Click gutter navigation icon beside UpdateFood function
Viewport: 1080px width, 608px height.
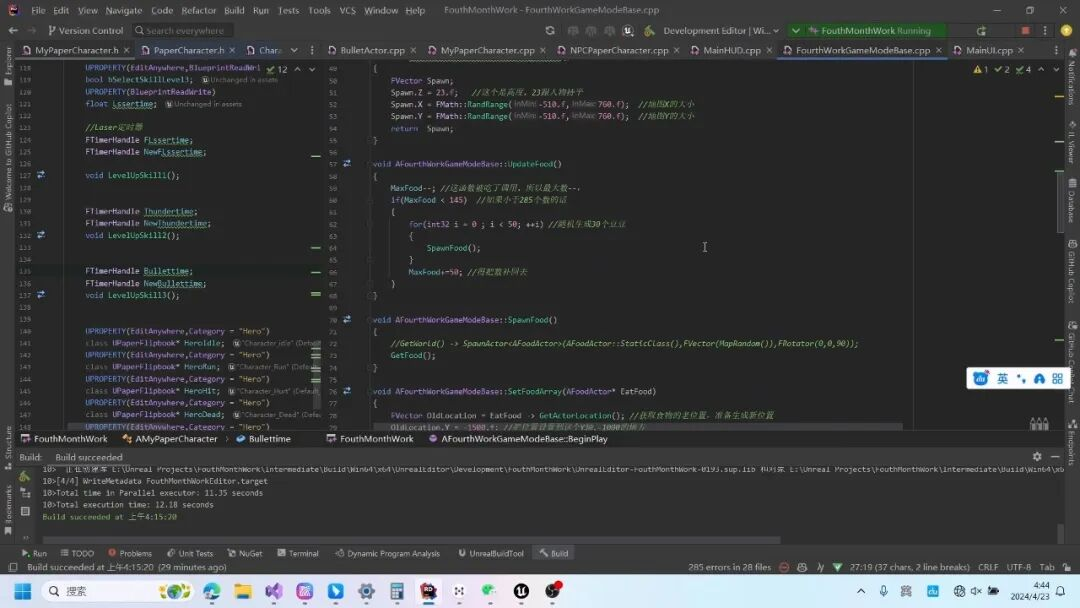click(347, 163)
